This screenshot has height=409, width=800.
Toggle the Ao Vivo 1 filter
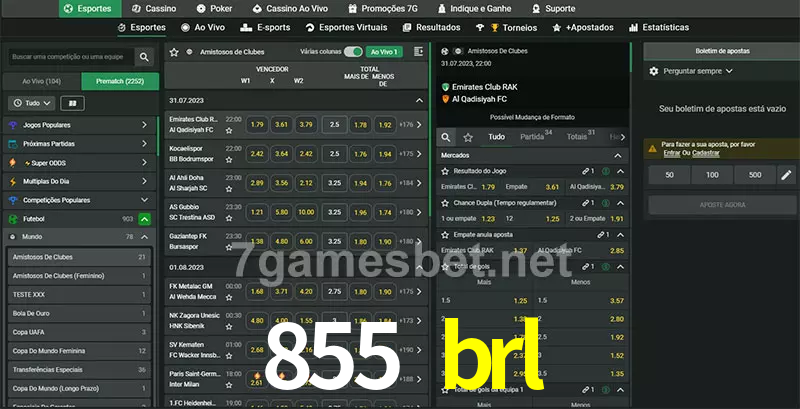(383, 51)
